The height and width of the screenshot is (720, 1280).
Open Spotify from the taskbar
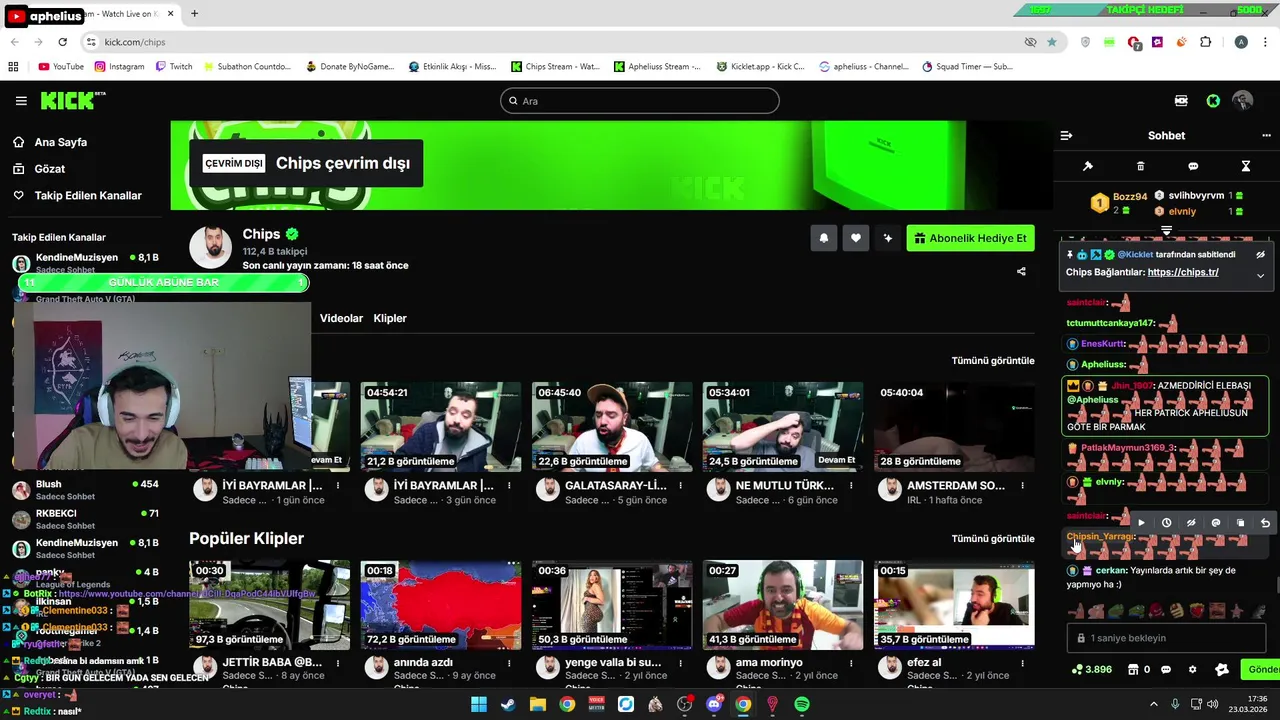[802, 704]
